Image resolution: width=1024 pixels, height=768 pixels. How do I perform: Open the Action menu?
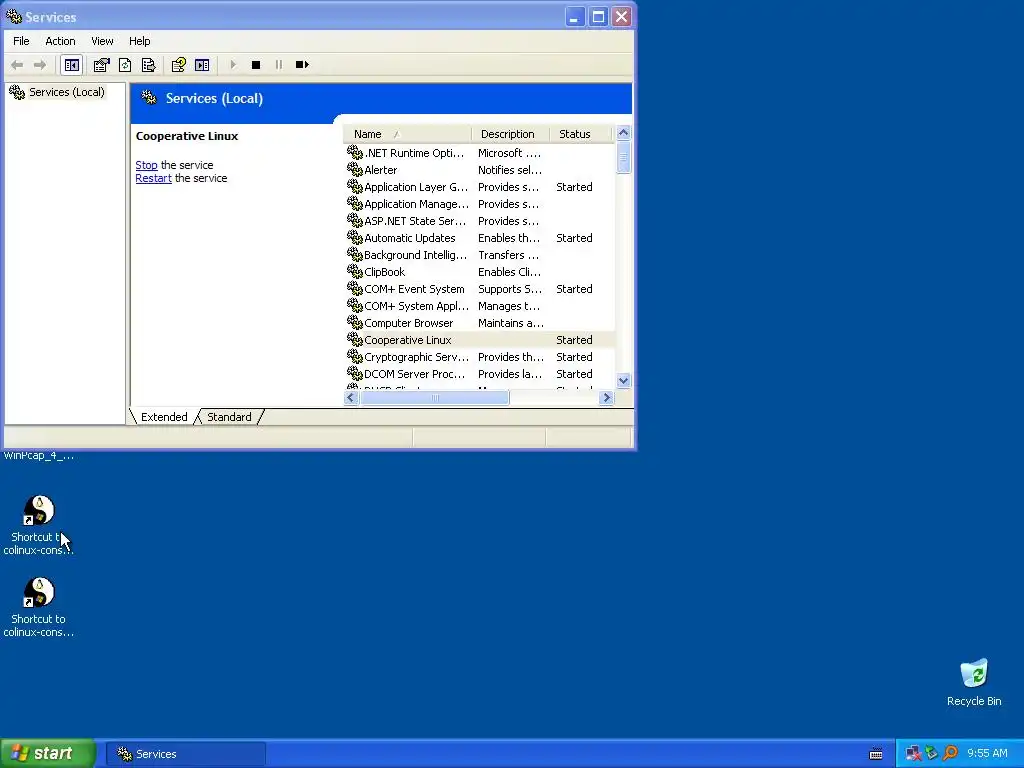click(x=60, y=40)
